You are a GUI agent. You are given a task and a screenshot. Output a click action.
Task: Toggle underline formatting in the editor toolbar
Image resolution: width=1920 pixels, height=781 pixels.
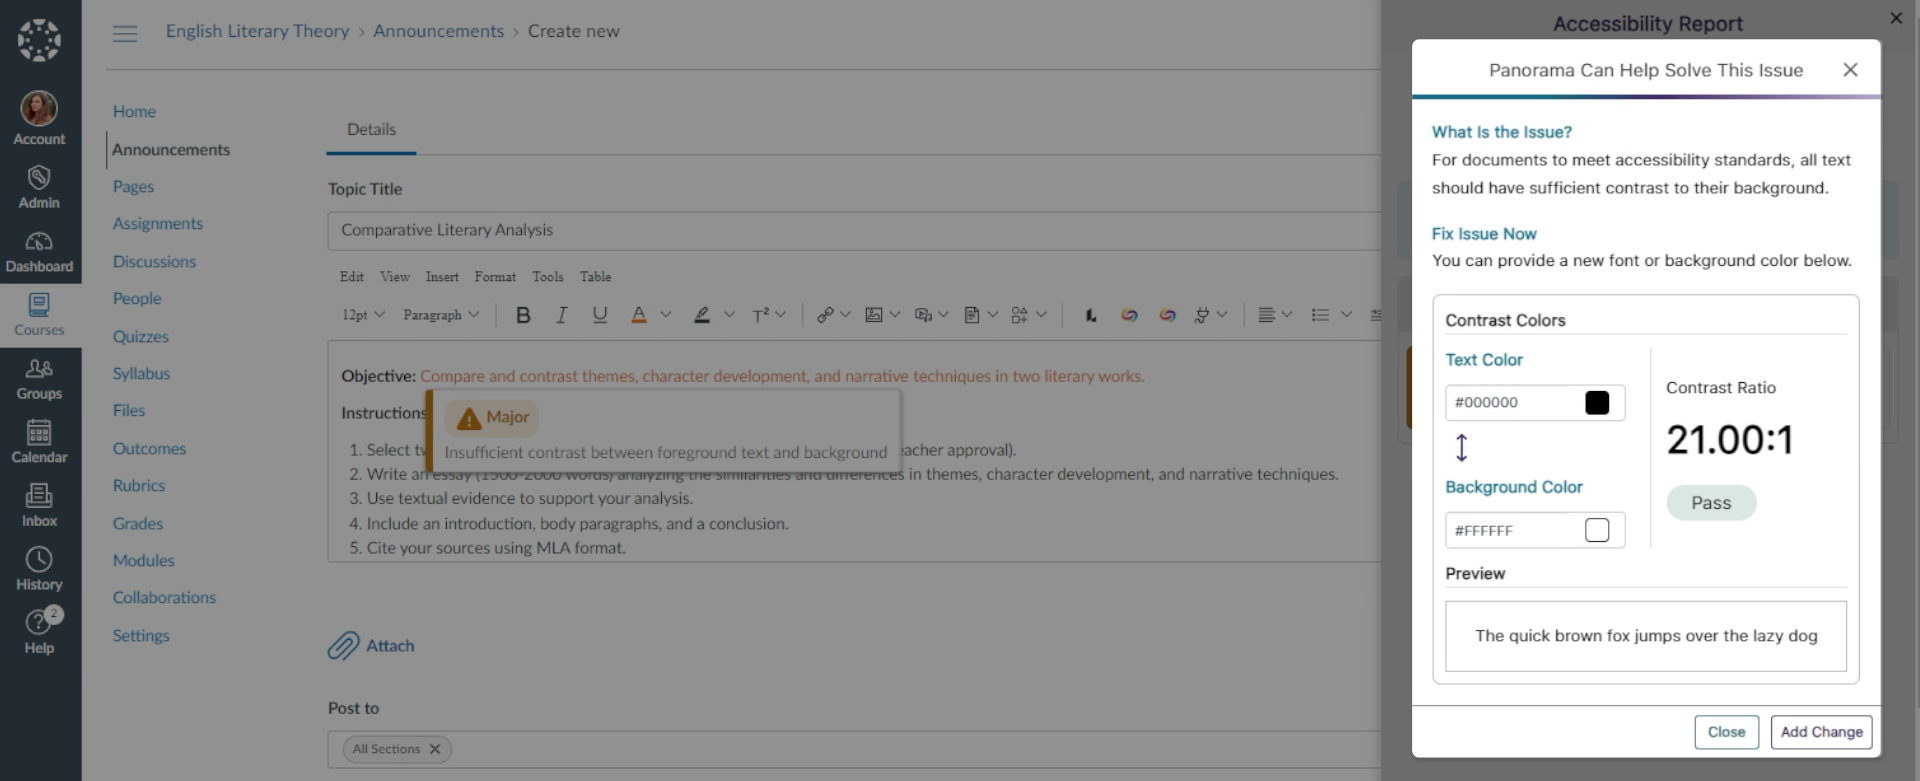tap(600, 315)
